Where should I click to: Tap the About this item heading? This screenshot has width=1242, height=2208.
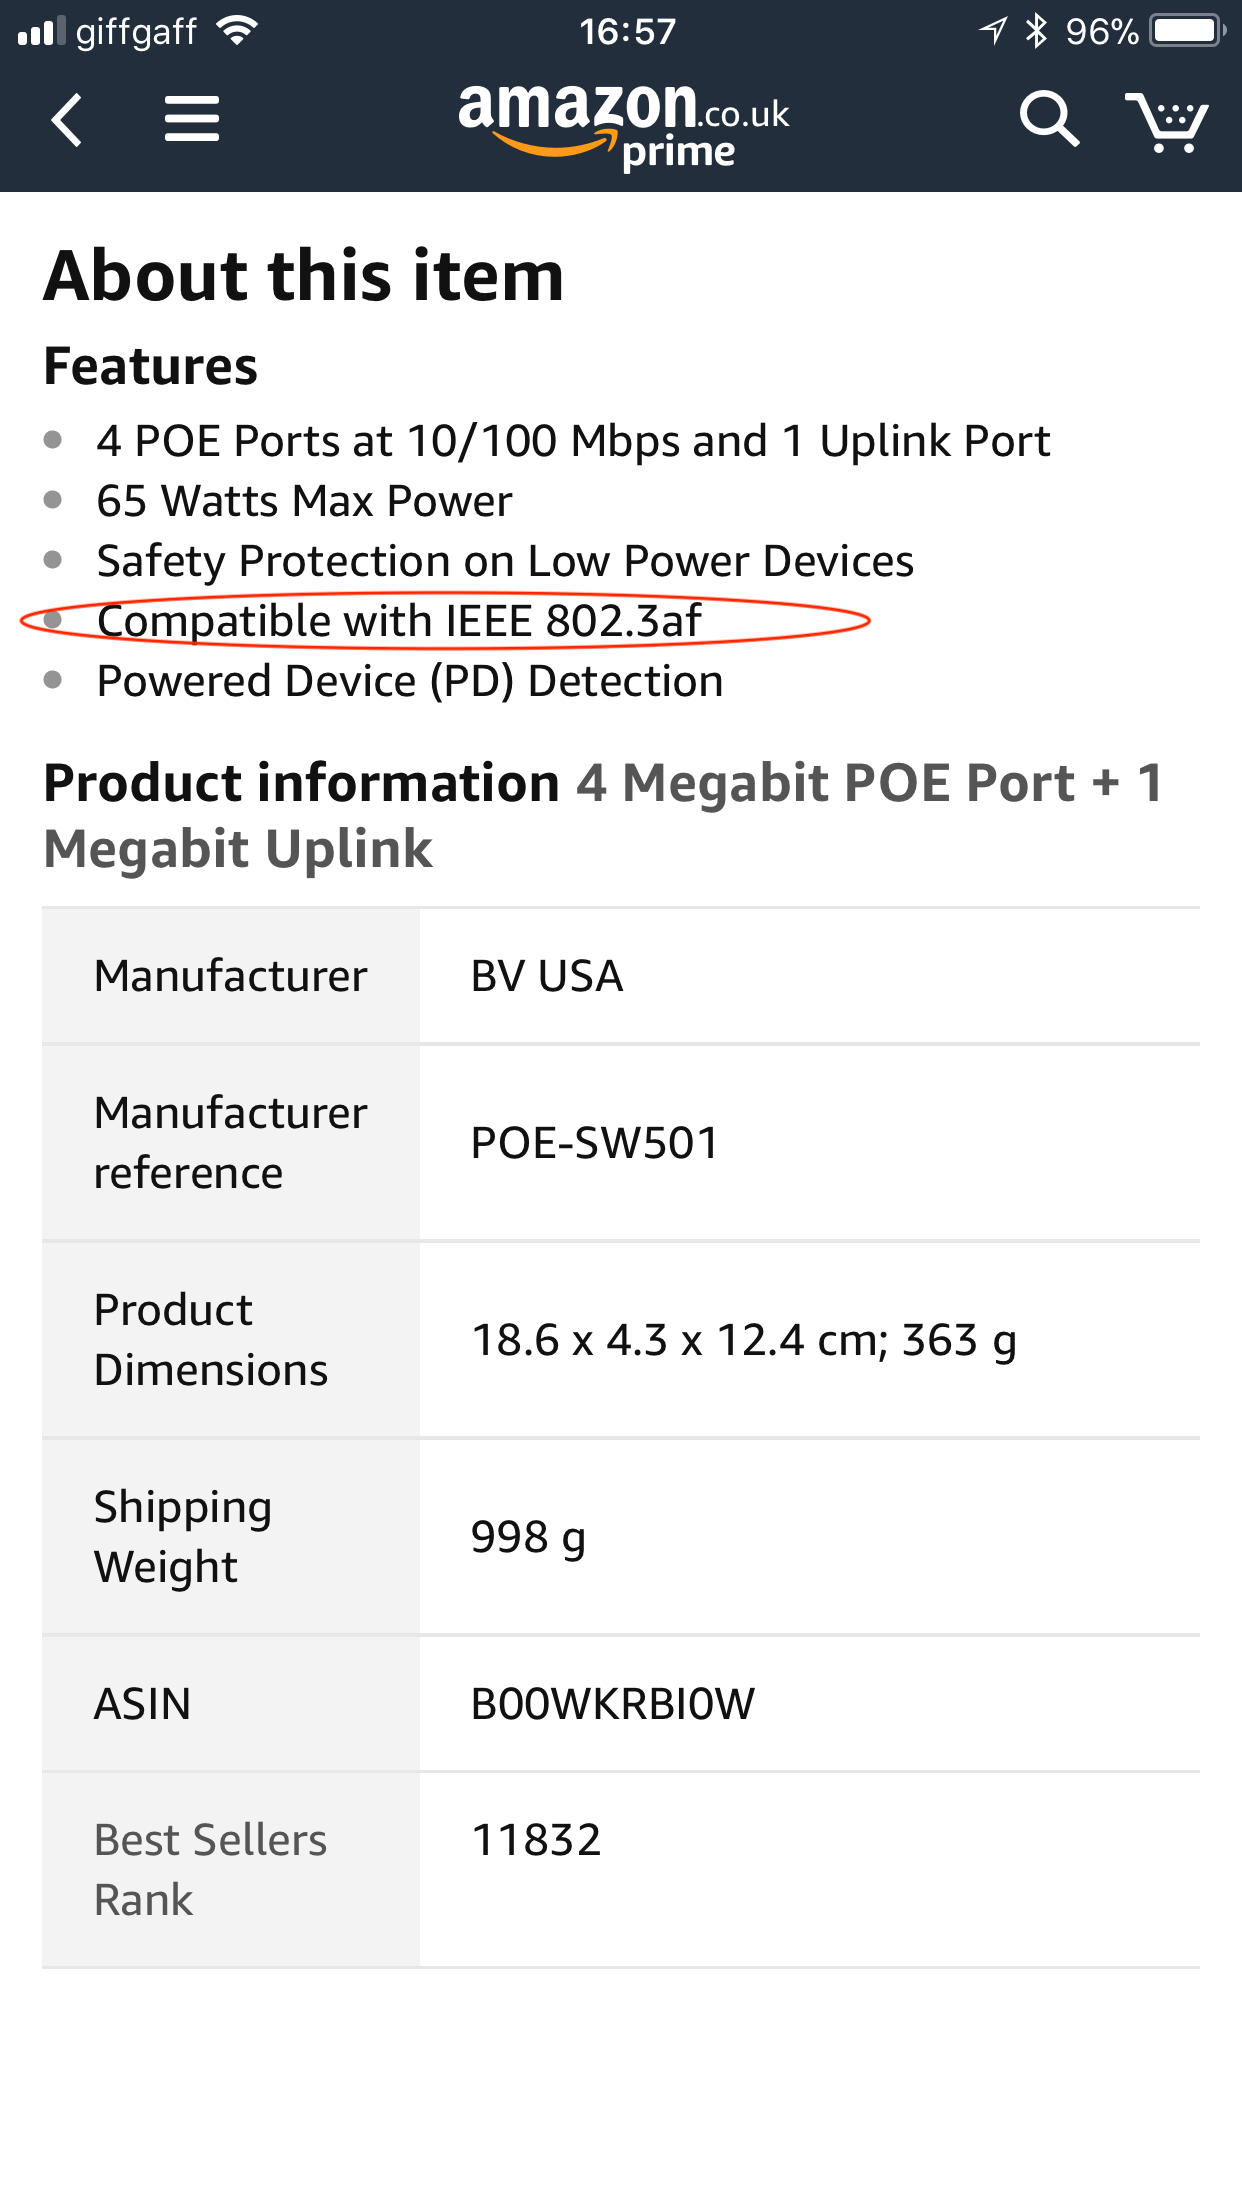pyautogui.click(x=304, y=275)
